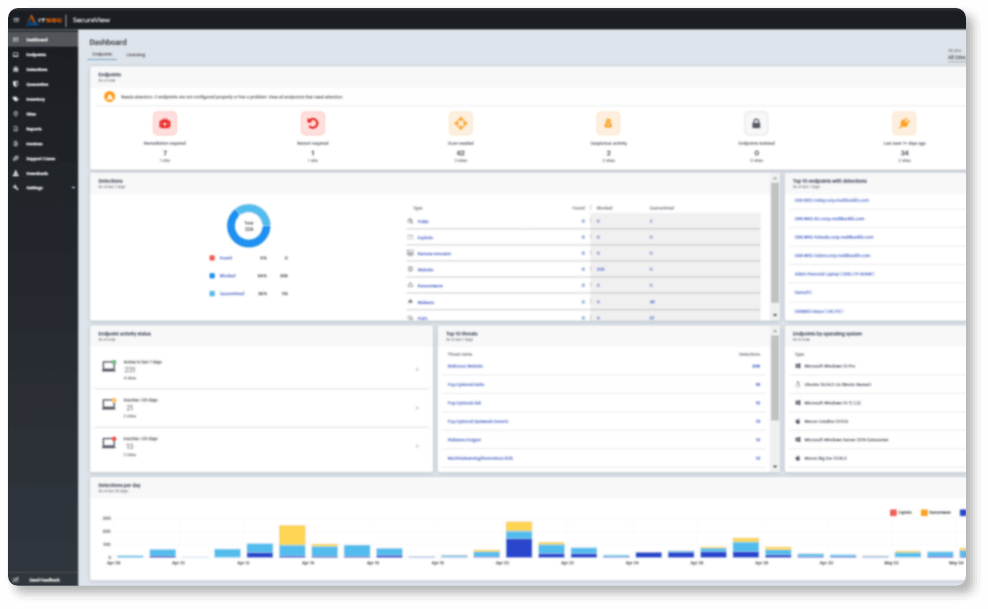Open first endpoint in Top 10 endpoints
The width and height of the screenshot is (988, 609).
click(x=831, y=200)
